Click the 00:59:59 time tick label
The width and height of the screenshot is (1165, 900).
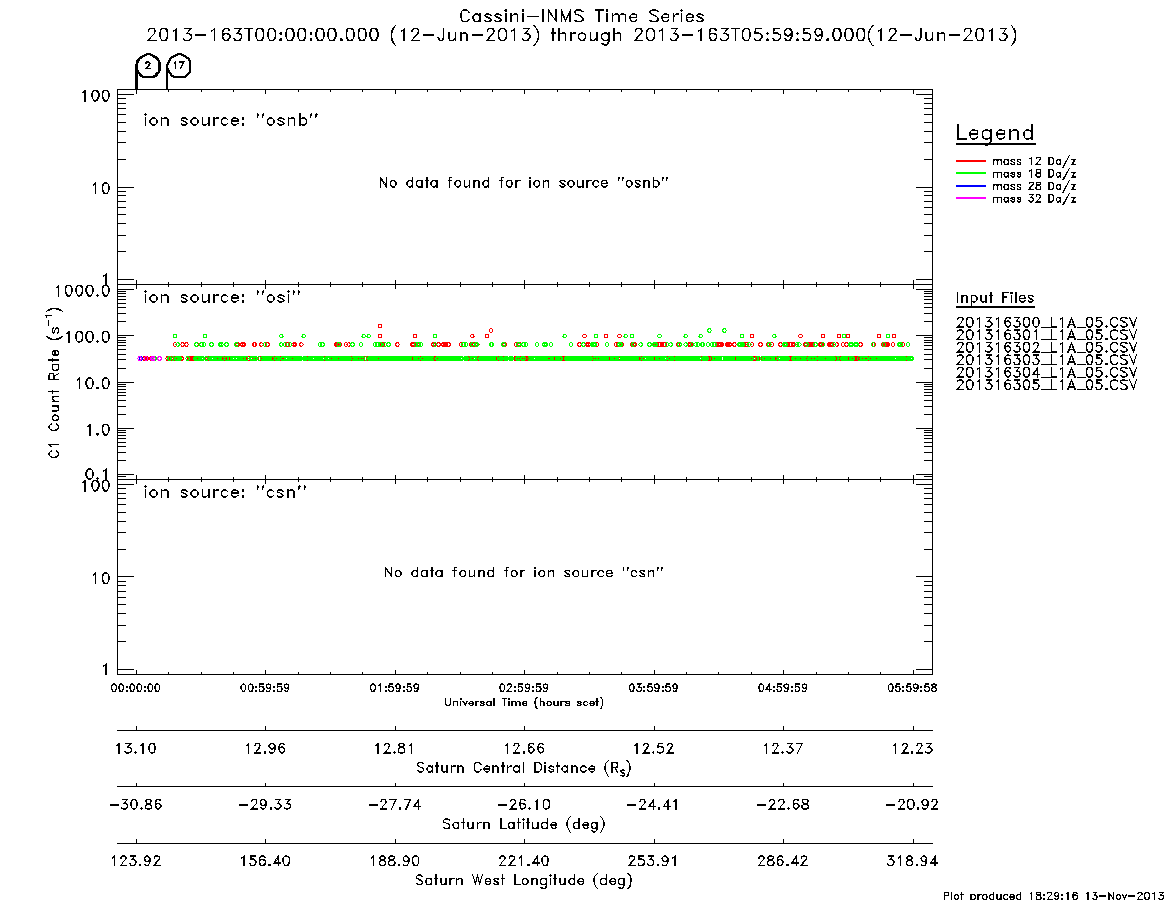point(265,688)
